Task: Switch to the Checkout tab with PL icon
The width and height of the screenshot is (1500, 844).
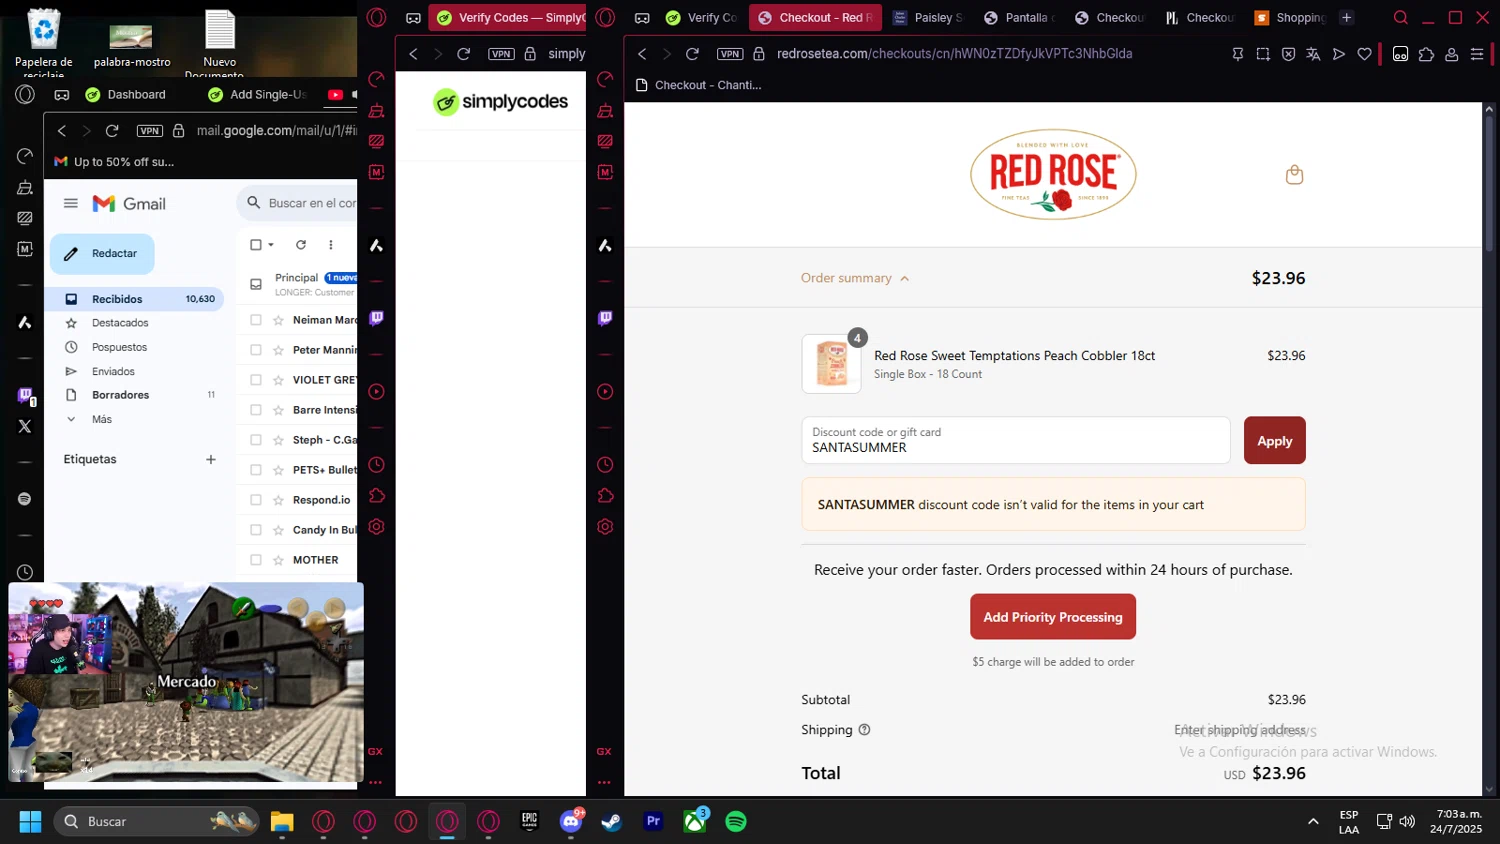Action: 1199,17
